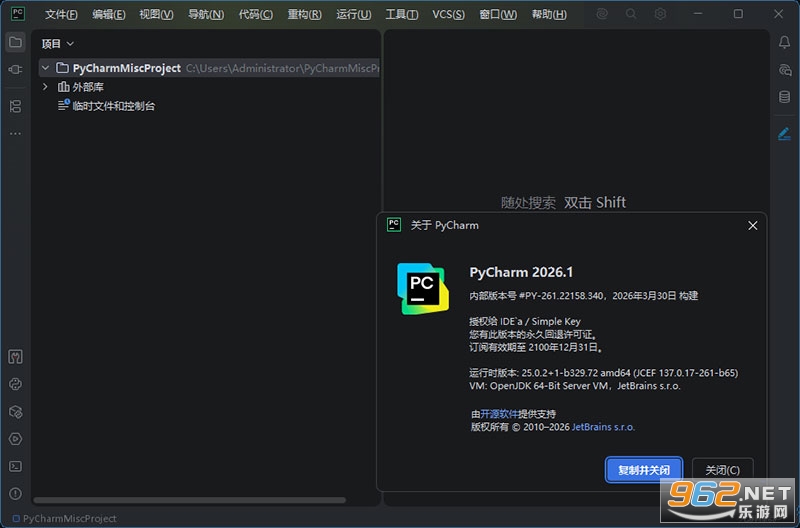Open the 窗口(W) menu

[498, 14]
